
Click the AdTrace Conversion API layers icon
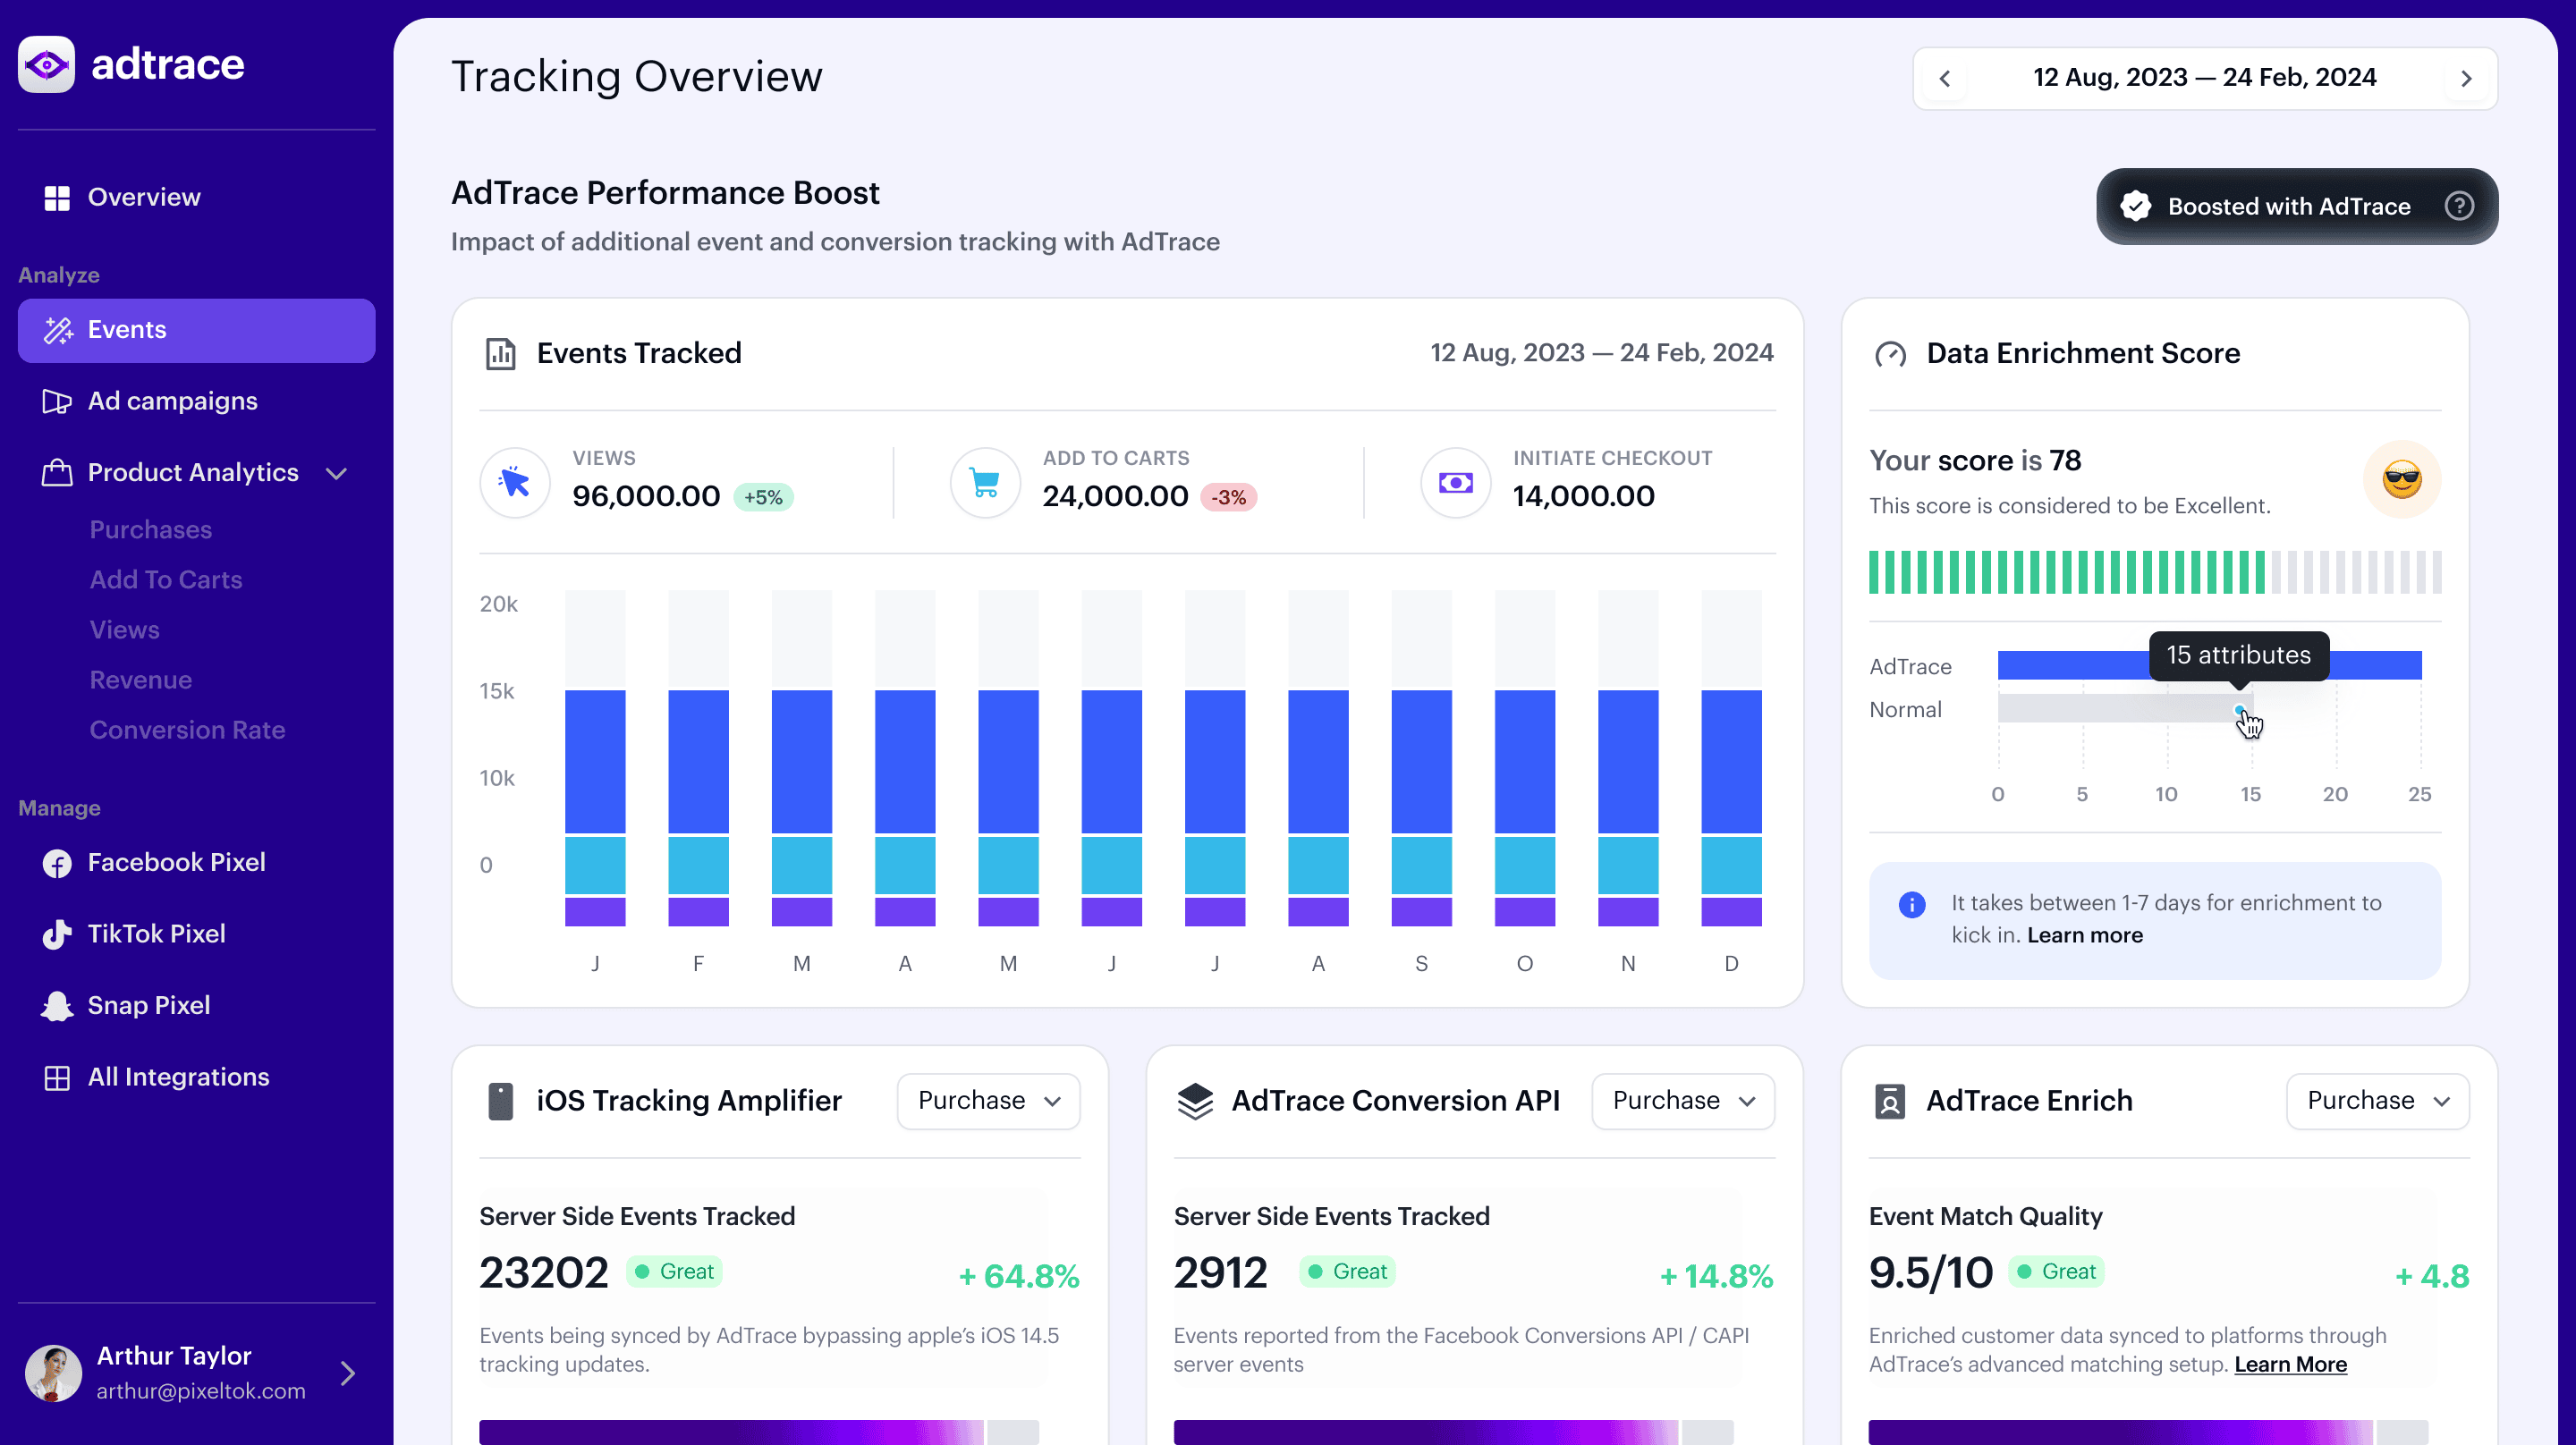(x=1195, y=1101)
